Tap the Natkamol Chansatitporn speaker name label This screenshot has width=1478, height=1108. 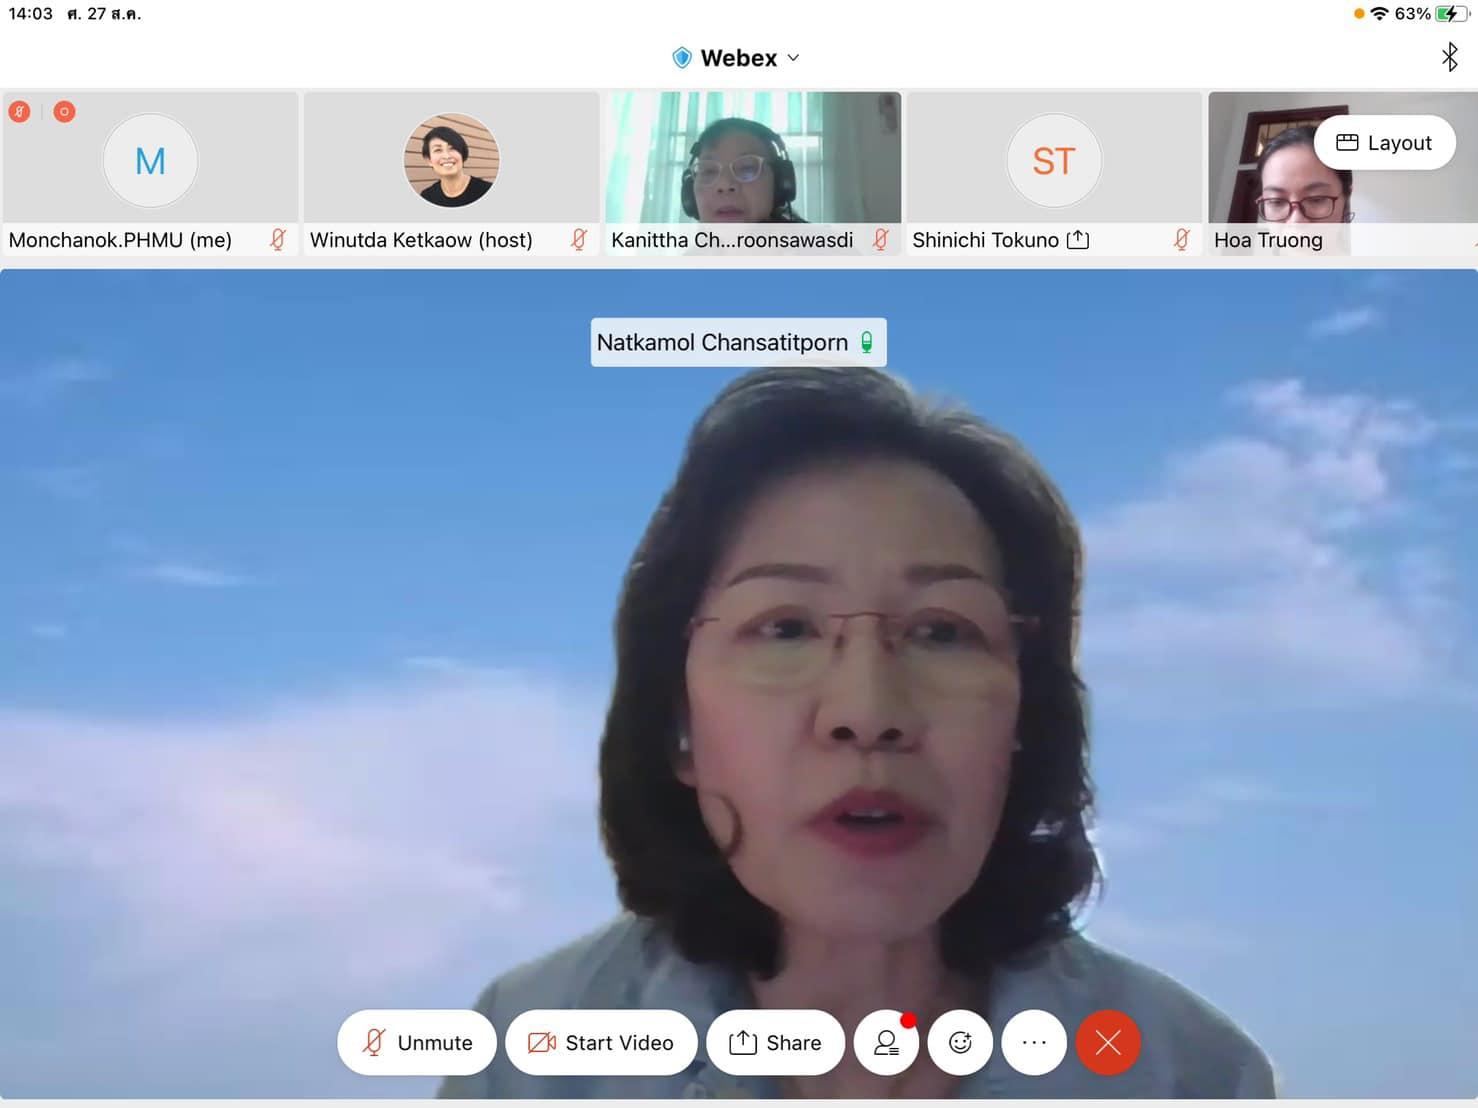pos(722,342)
